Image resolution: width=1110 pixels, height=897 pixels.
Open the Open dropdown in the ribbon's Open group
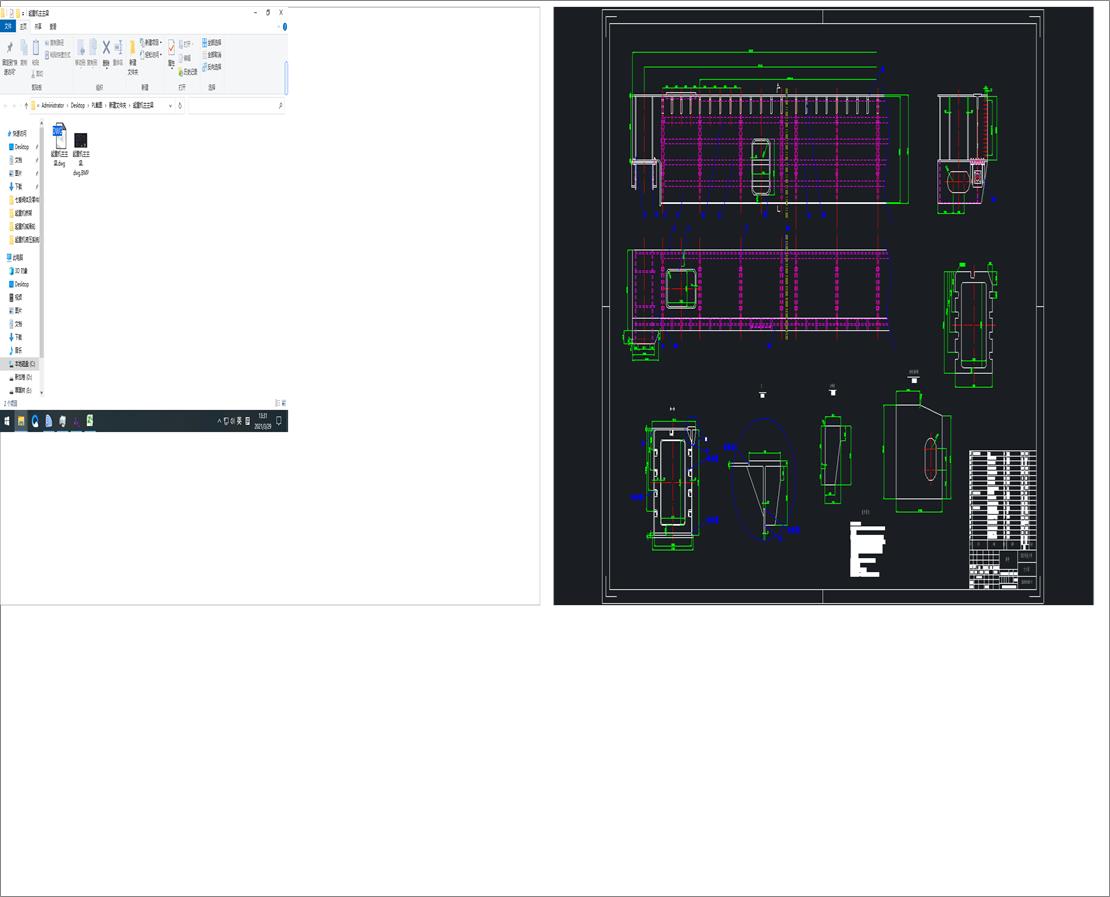[x=186, y=44]
